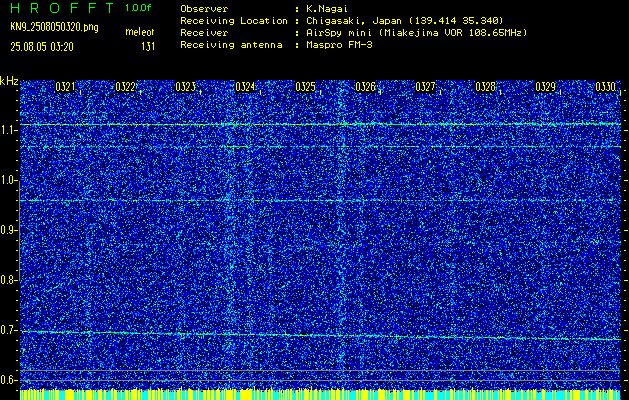Viewport: 629px width, 400px height.
Task: Click the 1.0 frequency axis label
Action: 8,180
